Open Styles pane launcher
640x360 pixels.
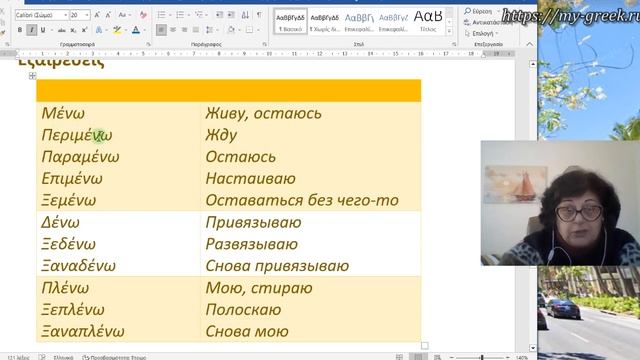coord(454,44)
